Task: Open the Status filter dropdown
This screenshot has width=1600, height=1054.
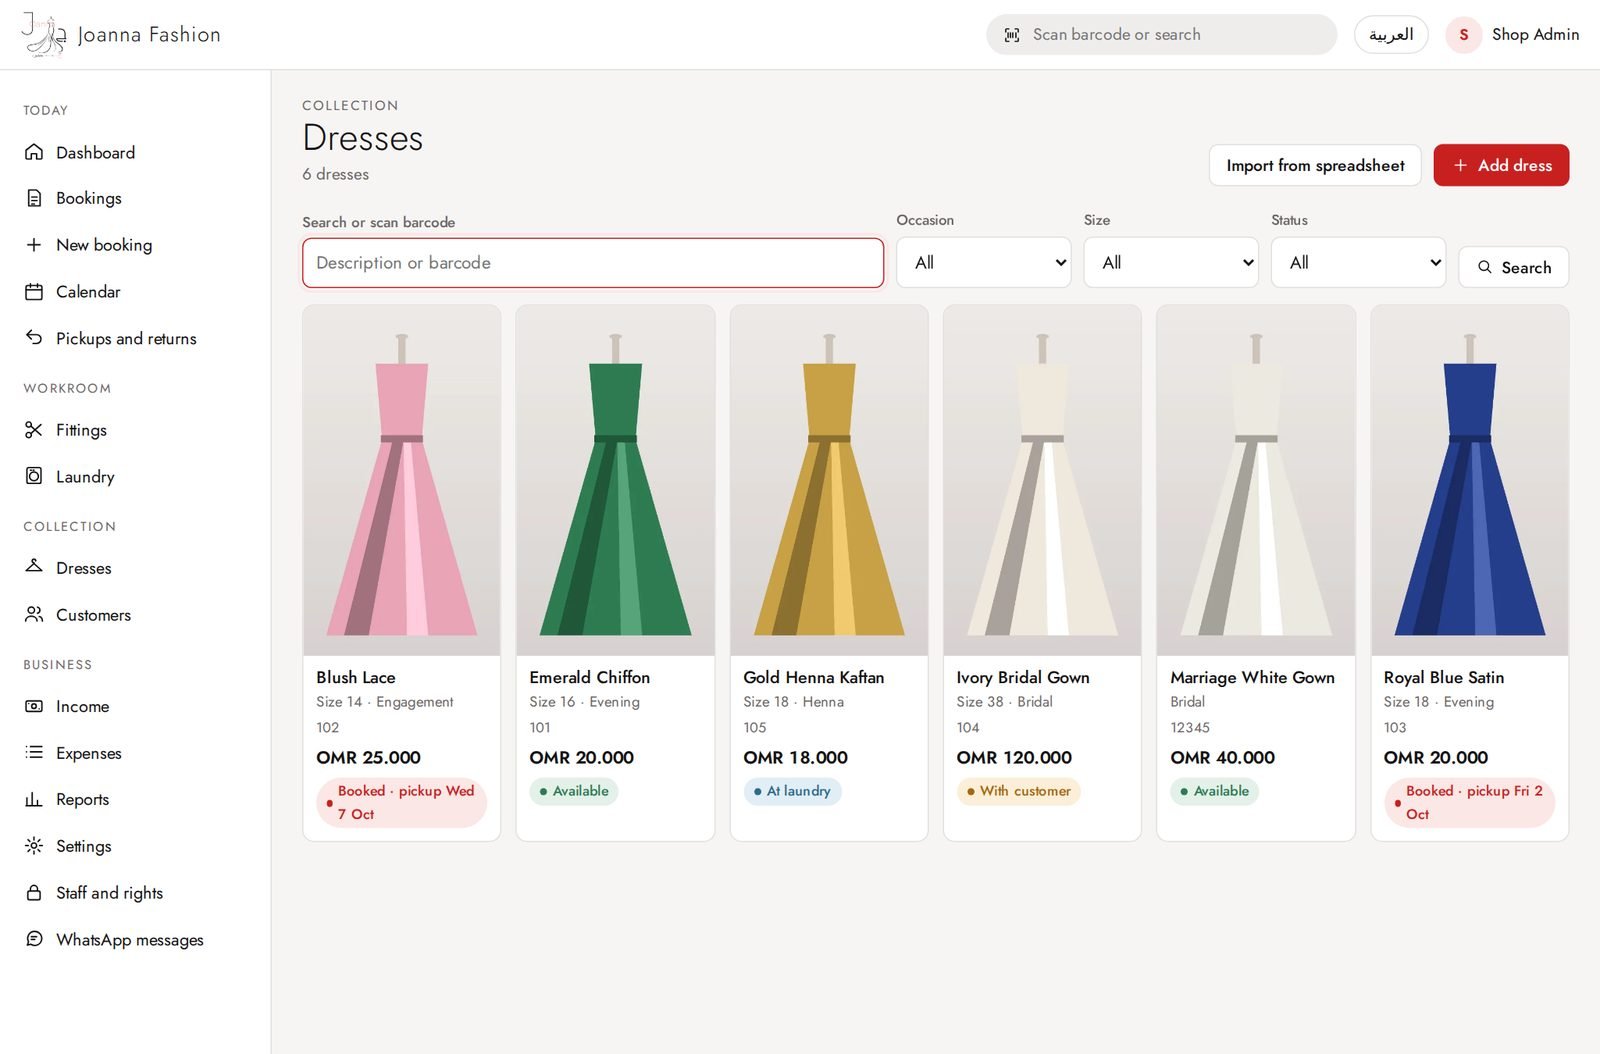Action: (x=1358, y=262)
